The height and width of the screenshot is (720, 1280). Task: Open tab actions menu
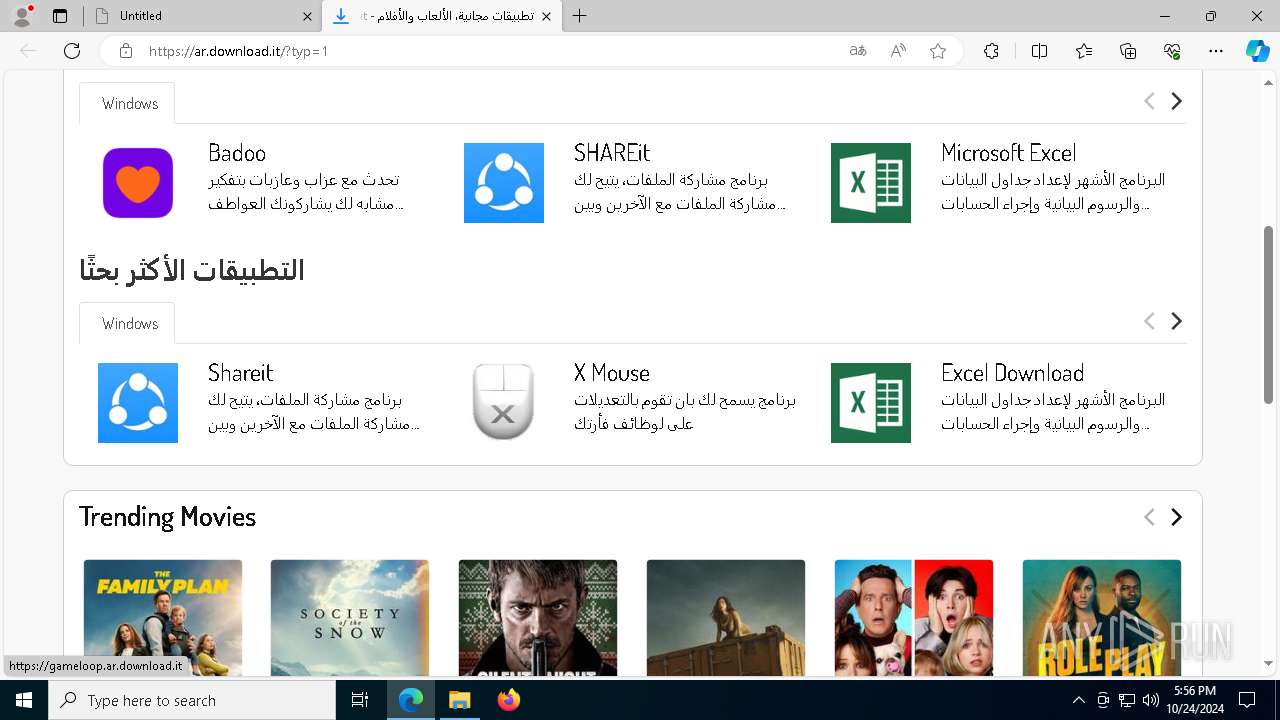click(x=60, y=16)
